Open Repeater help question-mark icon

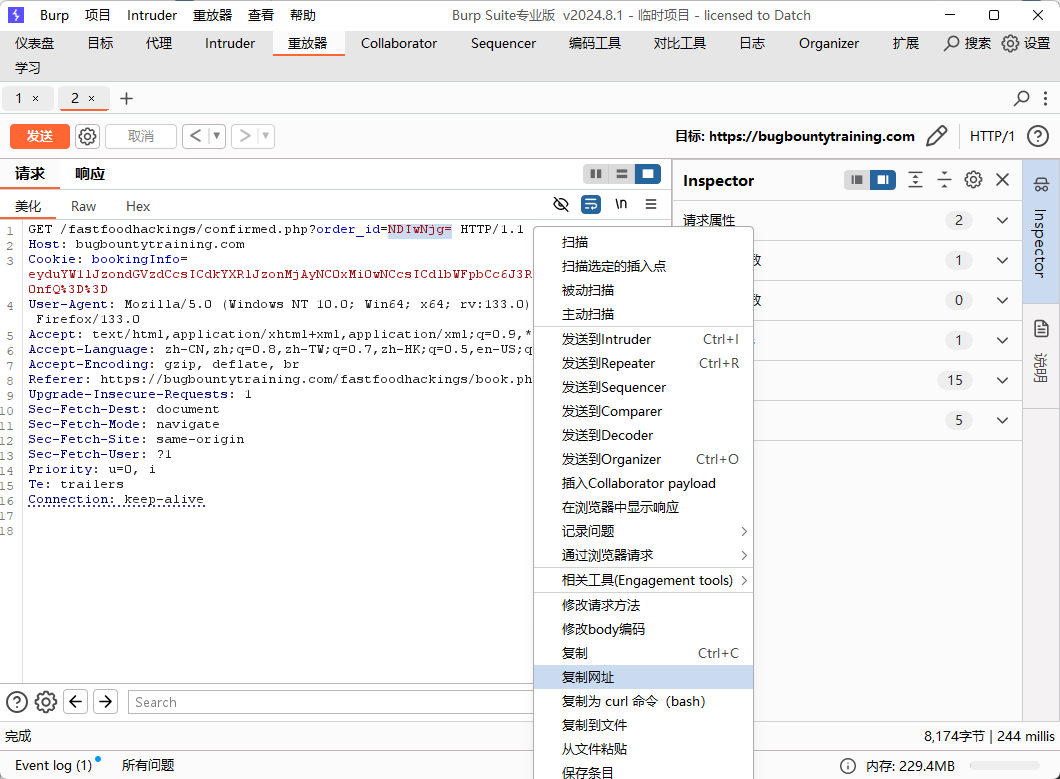(1038, 137)
